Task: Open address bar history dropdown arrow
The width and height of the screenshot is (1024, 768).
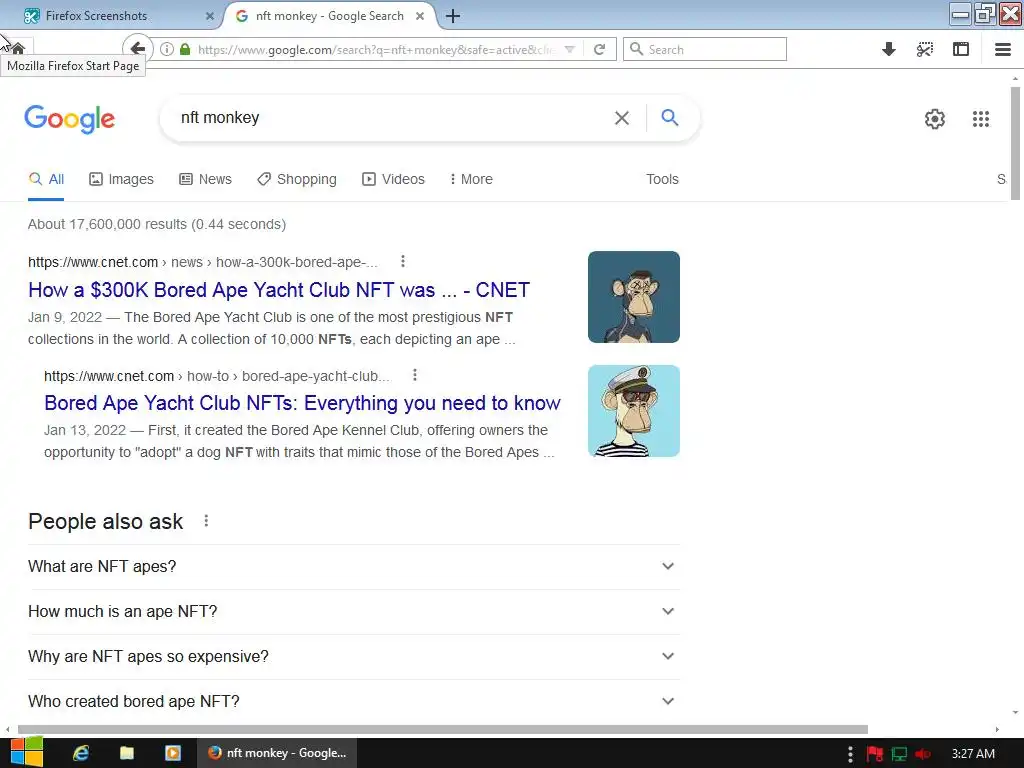Action: coord(569,49)
